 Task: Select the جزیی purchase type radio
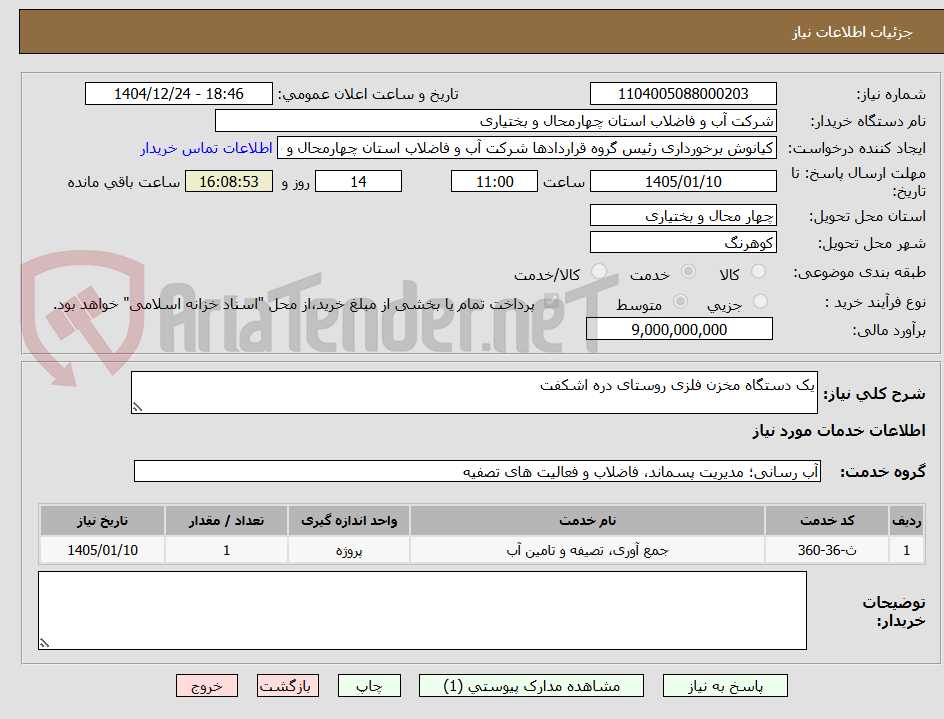point(760,301)
